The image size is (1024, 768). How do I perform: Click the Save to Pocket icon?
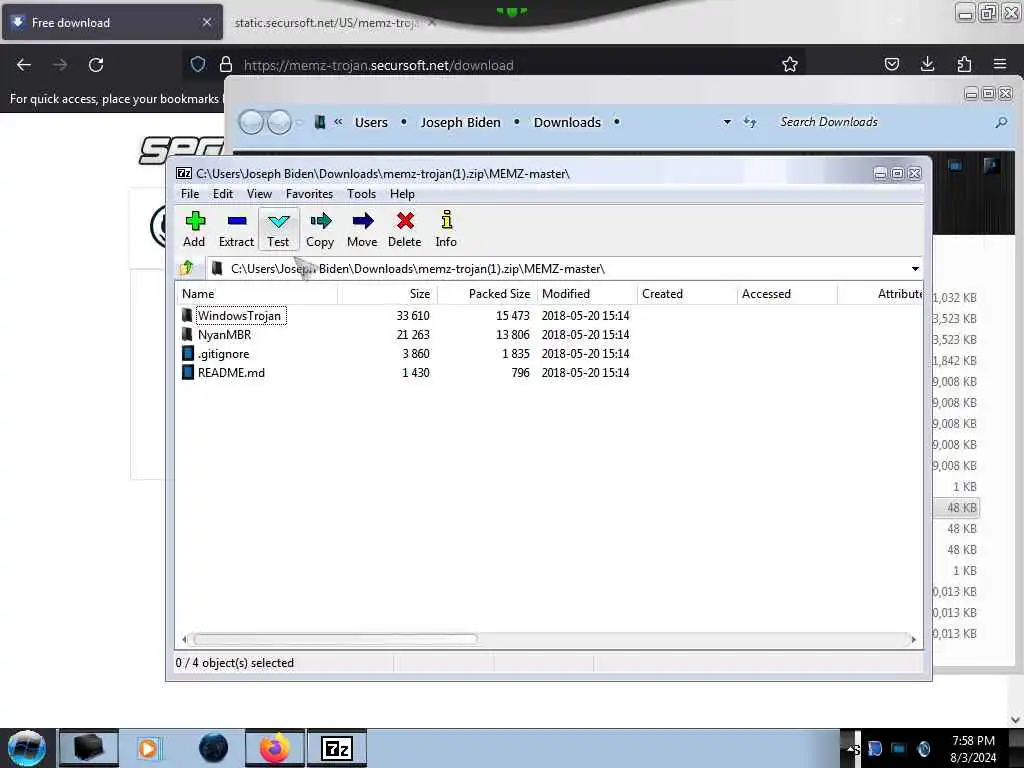click(x=891, y=64)
